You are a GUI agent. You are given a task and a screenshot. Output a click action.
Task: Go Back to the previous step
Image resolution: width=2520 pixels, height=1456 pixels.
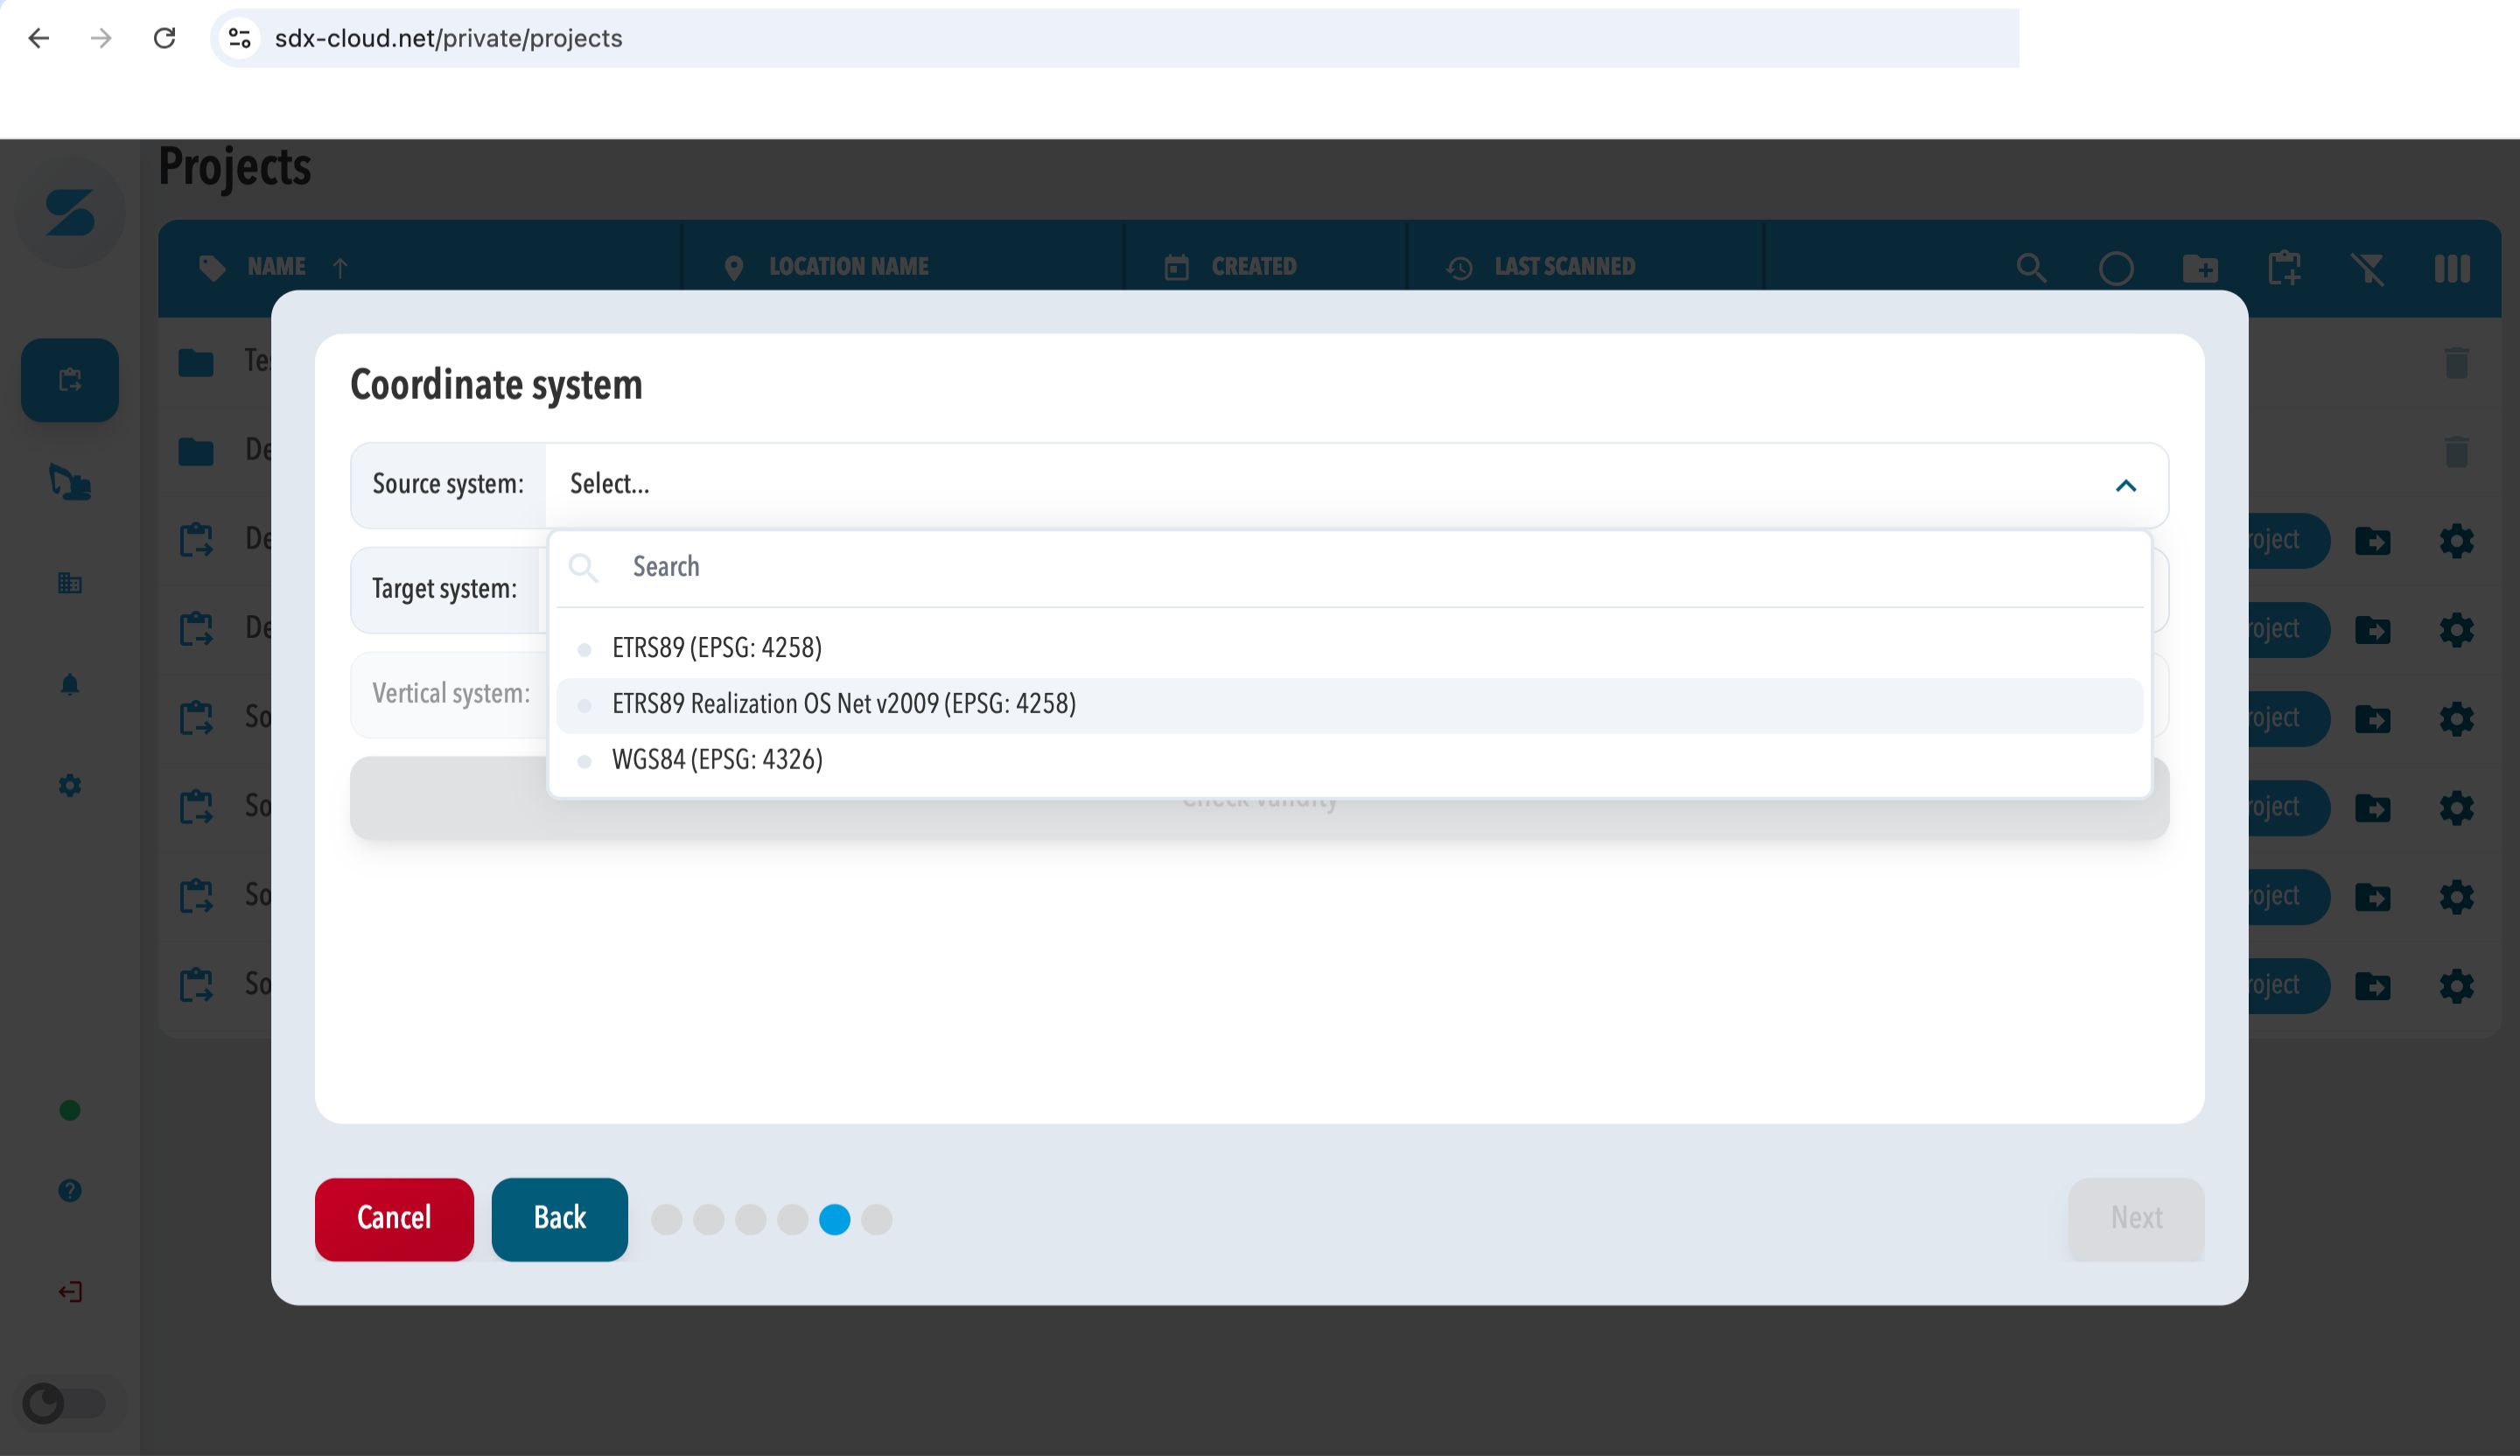[559, 1218]
